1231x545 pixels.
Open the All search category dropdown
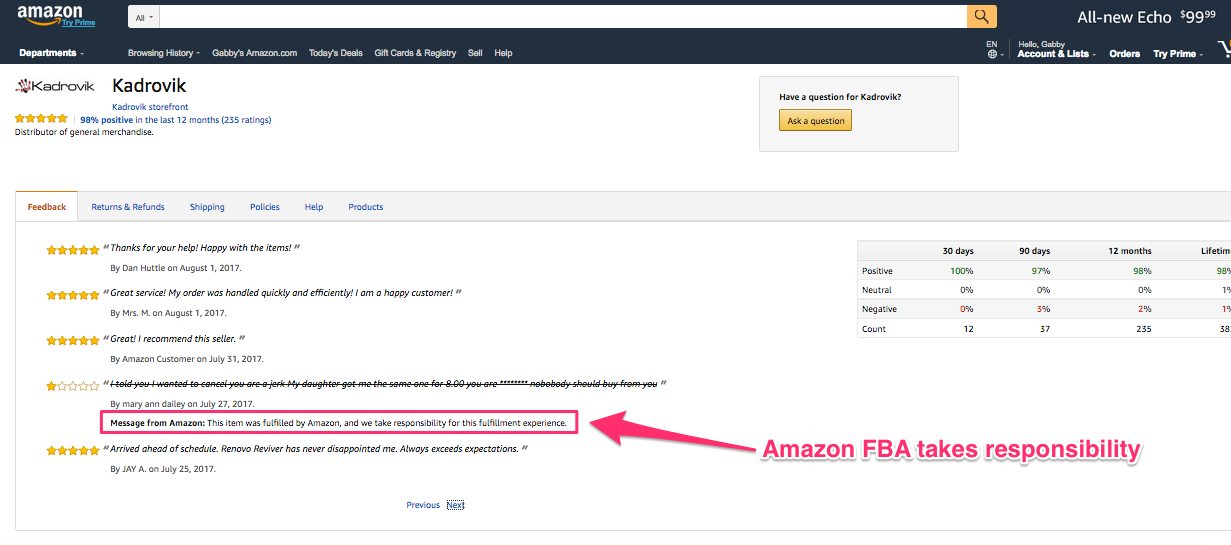pos(145,17)
